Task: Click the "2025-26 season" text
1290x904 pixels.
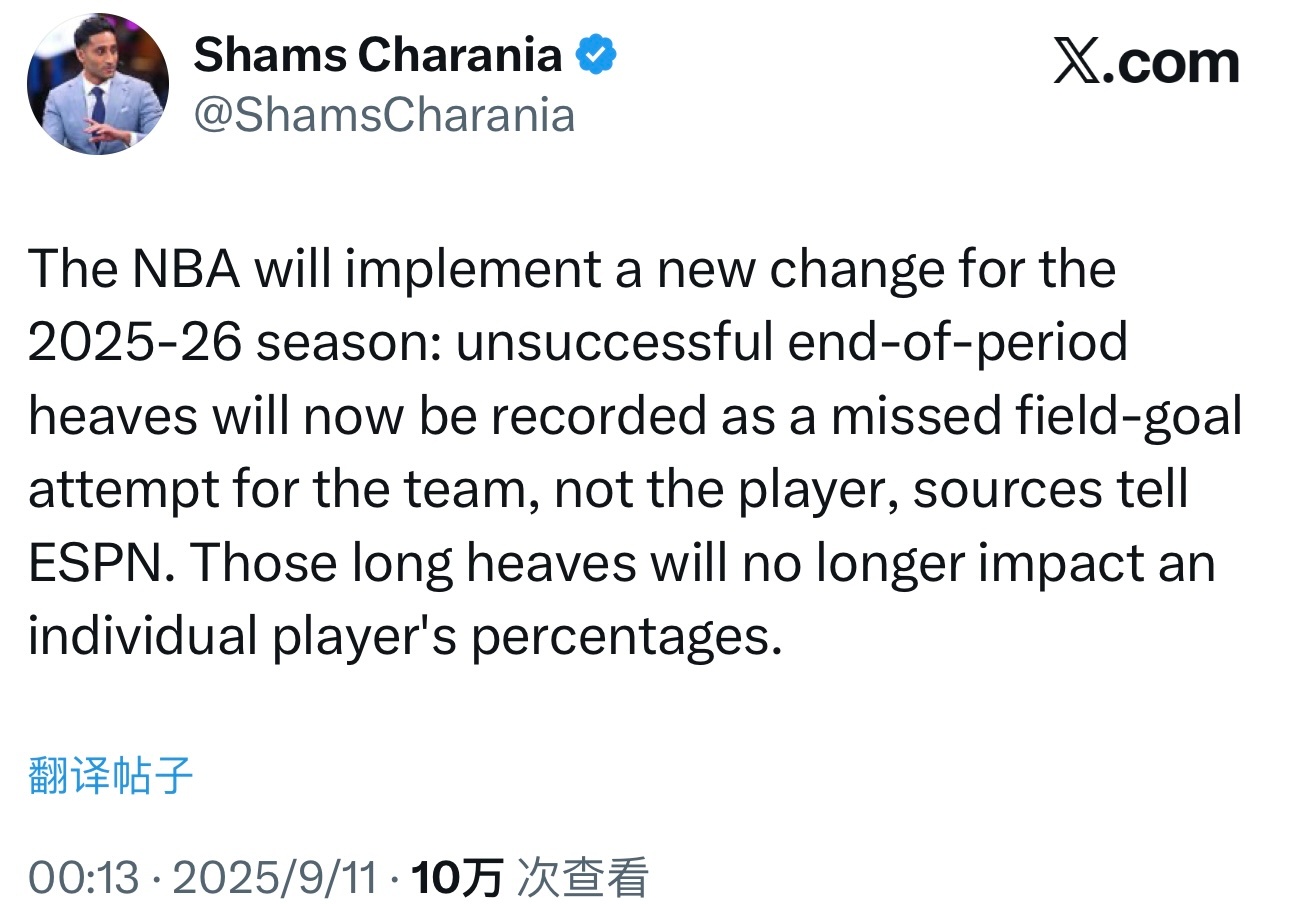Action: 235,343
